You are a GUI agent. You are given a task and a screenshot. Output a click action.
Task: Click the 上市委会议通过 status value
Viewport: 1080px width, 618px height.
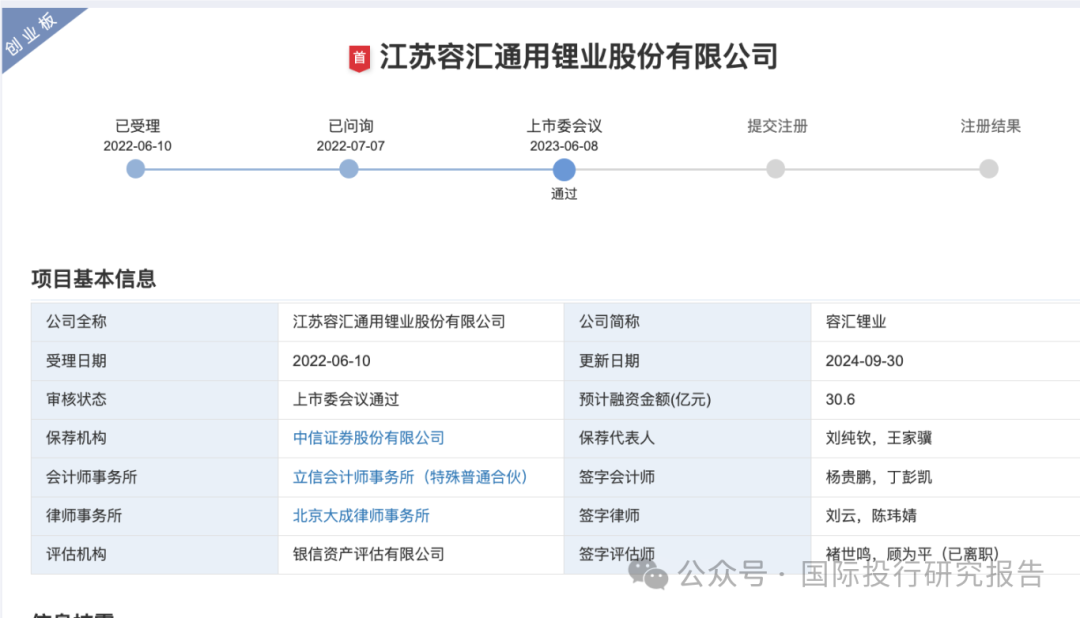click(x=346, y=400)
